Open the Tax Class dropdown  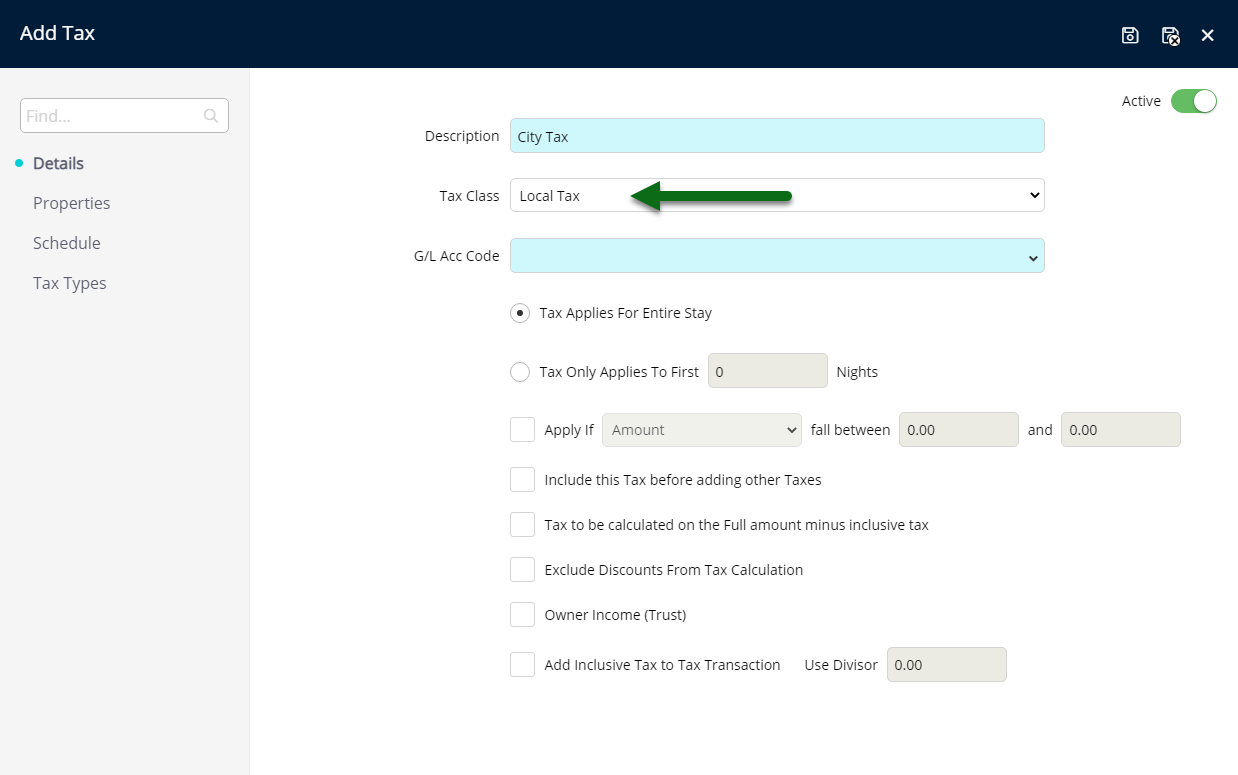tap(777, 195)
